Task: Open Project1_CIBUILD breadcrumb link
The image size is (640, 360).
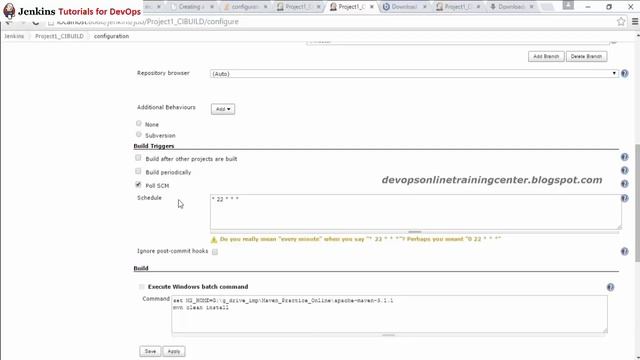Action: tap(59, 36)
